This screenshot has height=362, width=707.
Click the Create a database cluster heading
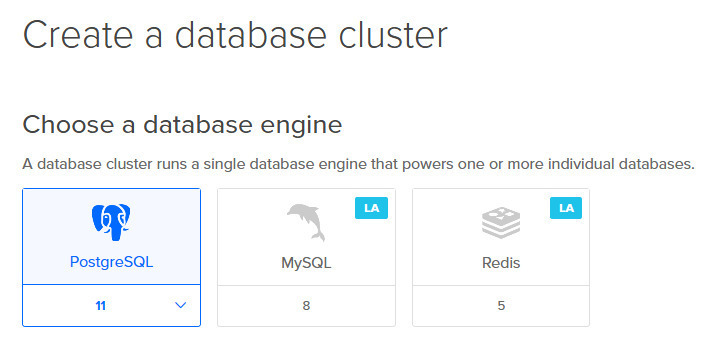point(235,34)
